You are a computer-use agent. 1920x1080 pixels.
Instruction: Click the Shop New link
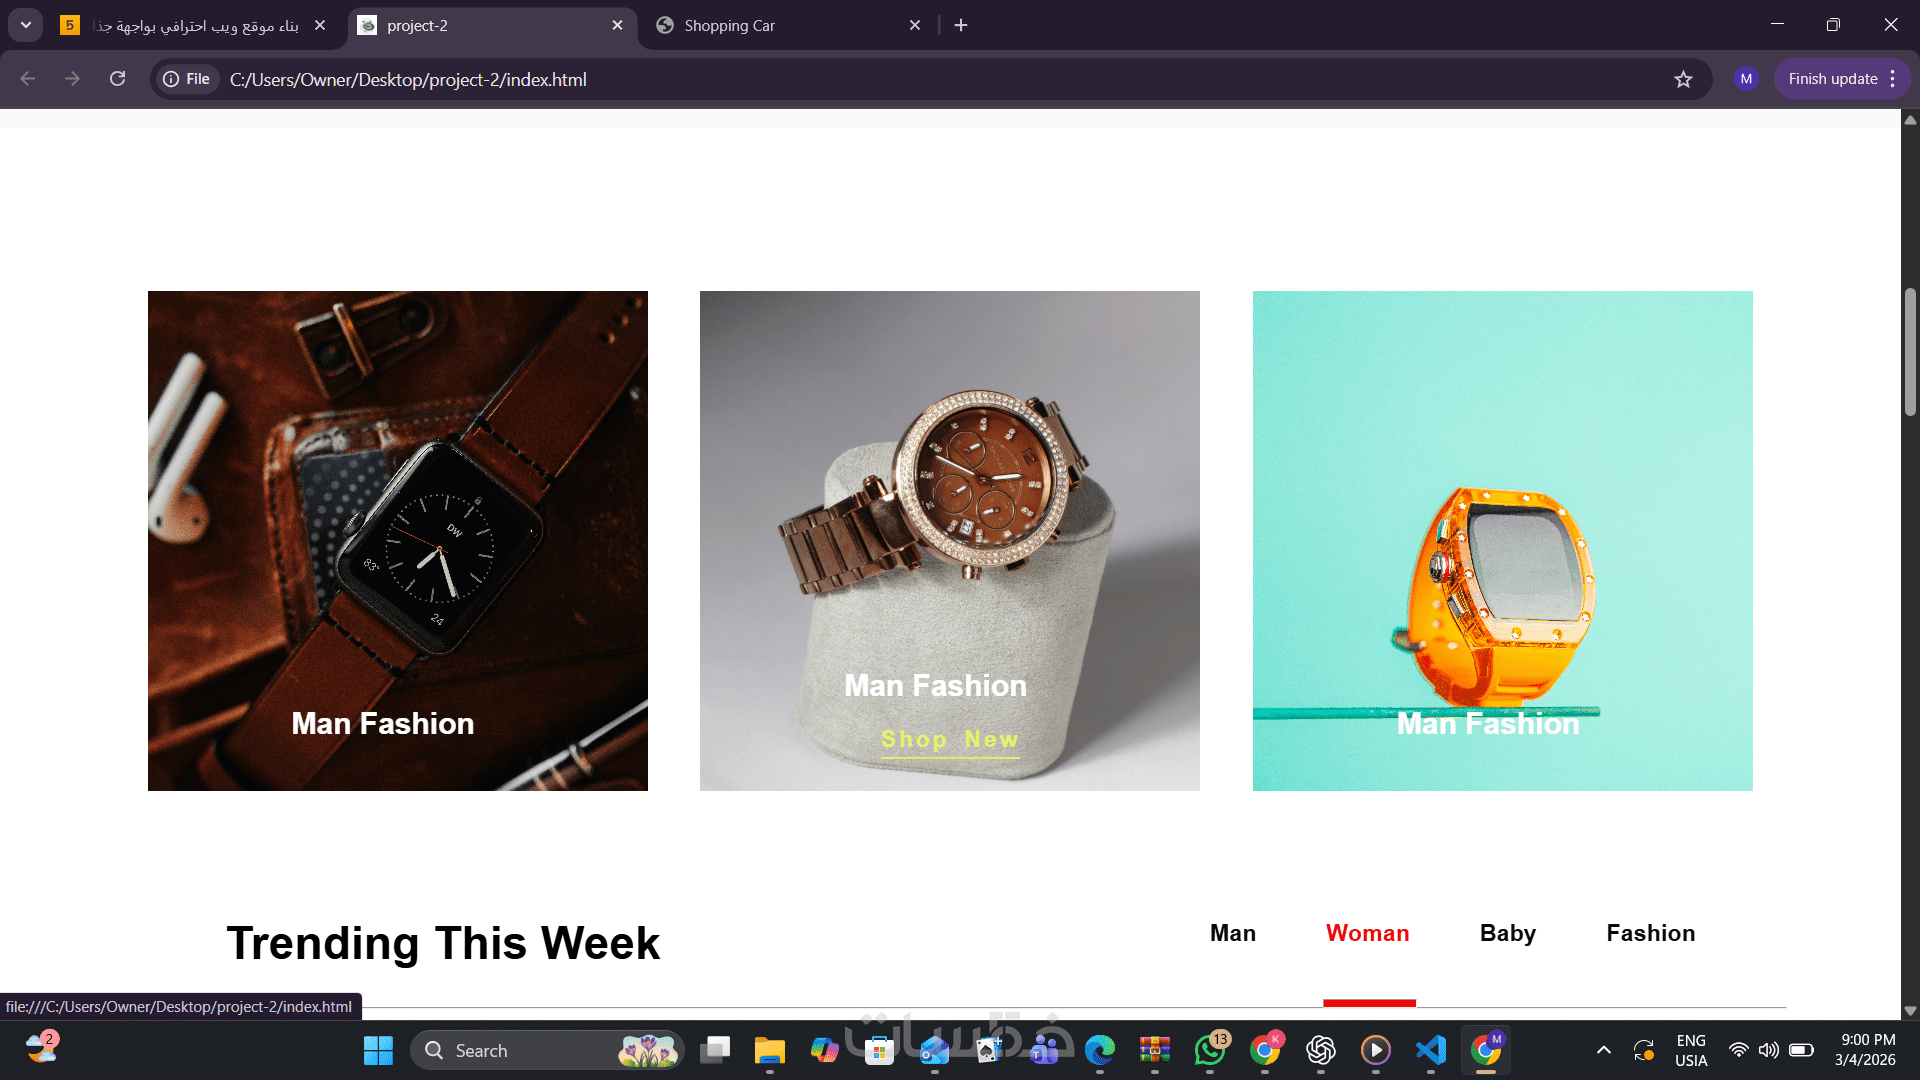[x=949, y=740]
